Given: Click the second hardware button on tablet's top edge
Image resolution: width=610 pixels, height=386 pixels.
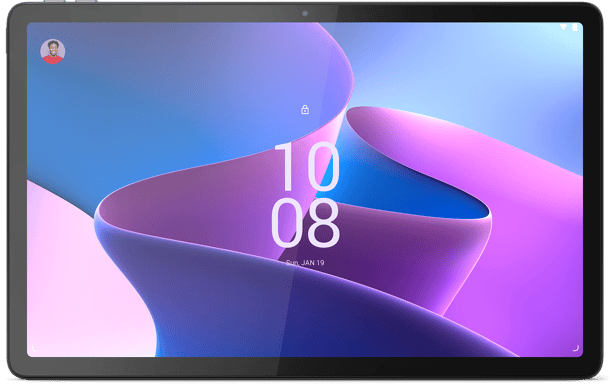Looking at the screenshot, I should tap(86, 1).
